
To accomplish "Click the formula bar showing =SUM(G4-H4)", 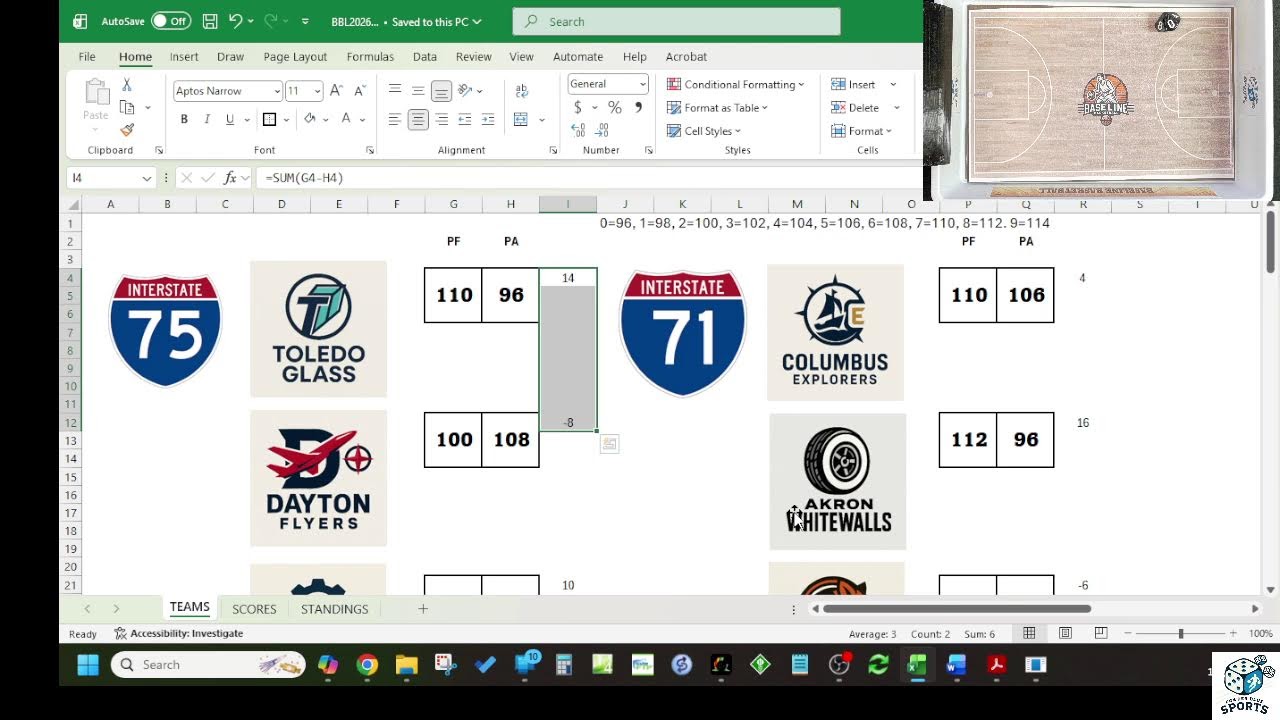I will 590,178.
